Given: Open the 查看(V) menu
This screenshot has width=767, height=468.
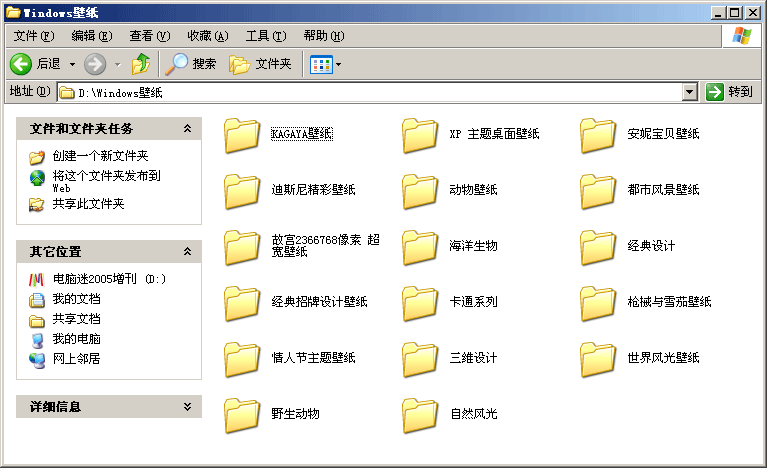Looking at the screenshot, I should pyautogui.click(x=150, y=36).
